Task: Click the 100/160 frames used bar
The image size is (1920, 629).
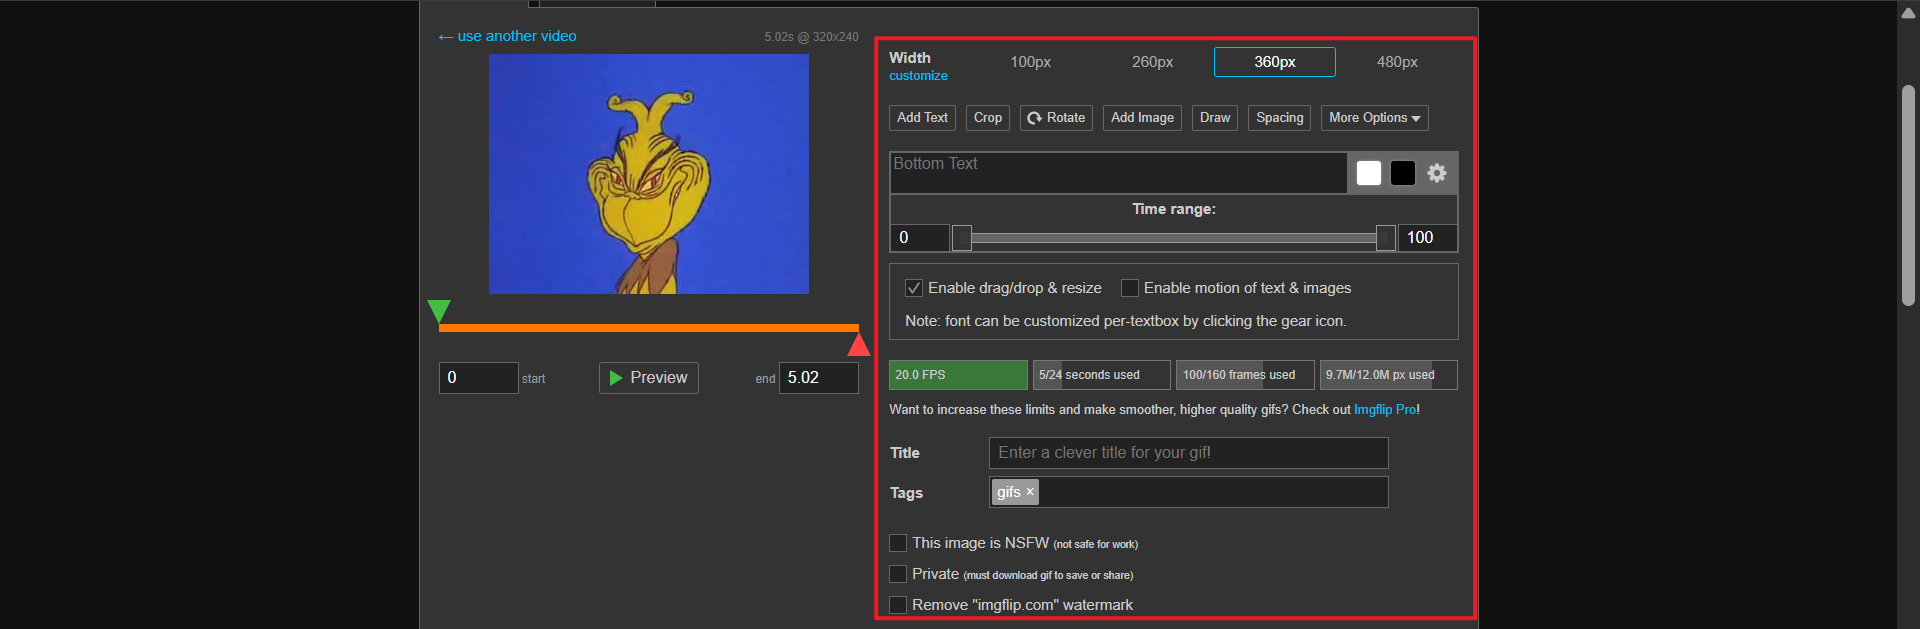Action: 1245,375
